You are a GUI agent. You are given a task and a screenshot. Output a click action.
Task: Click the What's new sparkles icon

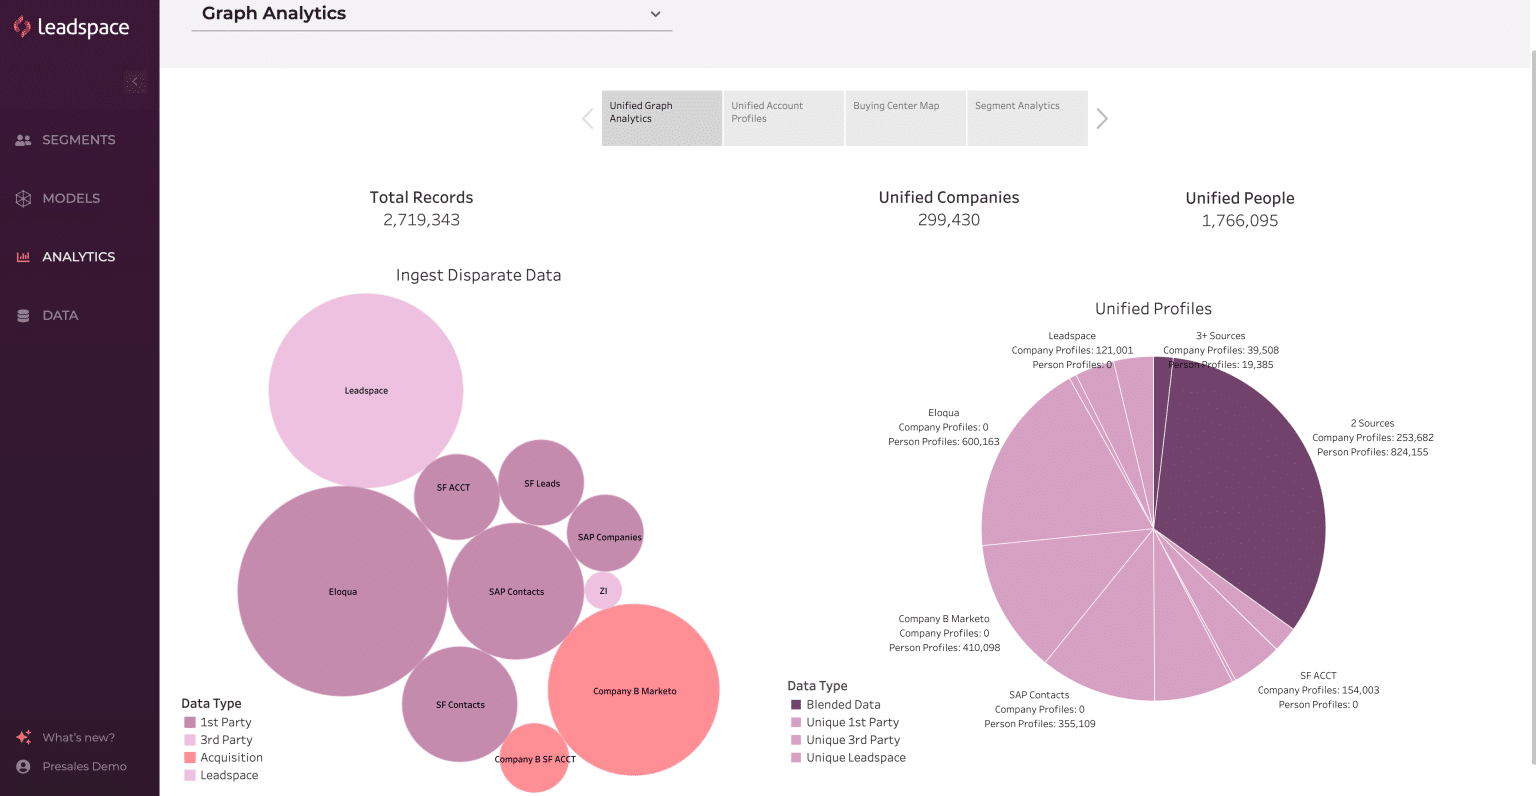point(22,737)
